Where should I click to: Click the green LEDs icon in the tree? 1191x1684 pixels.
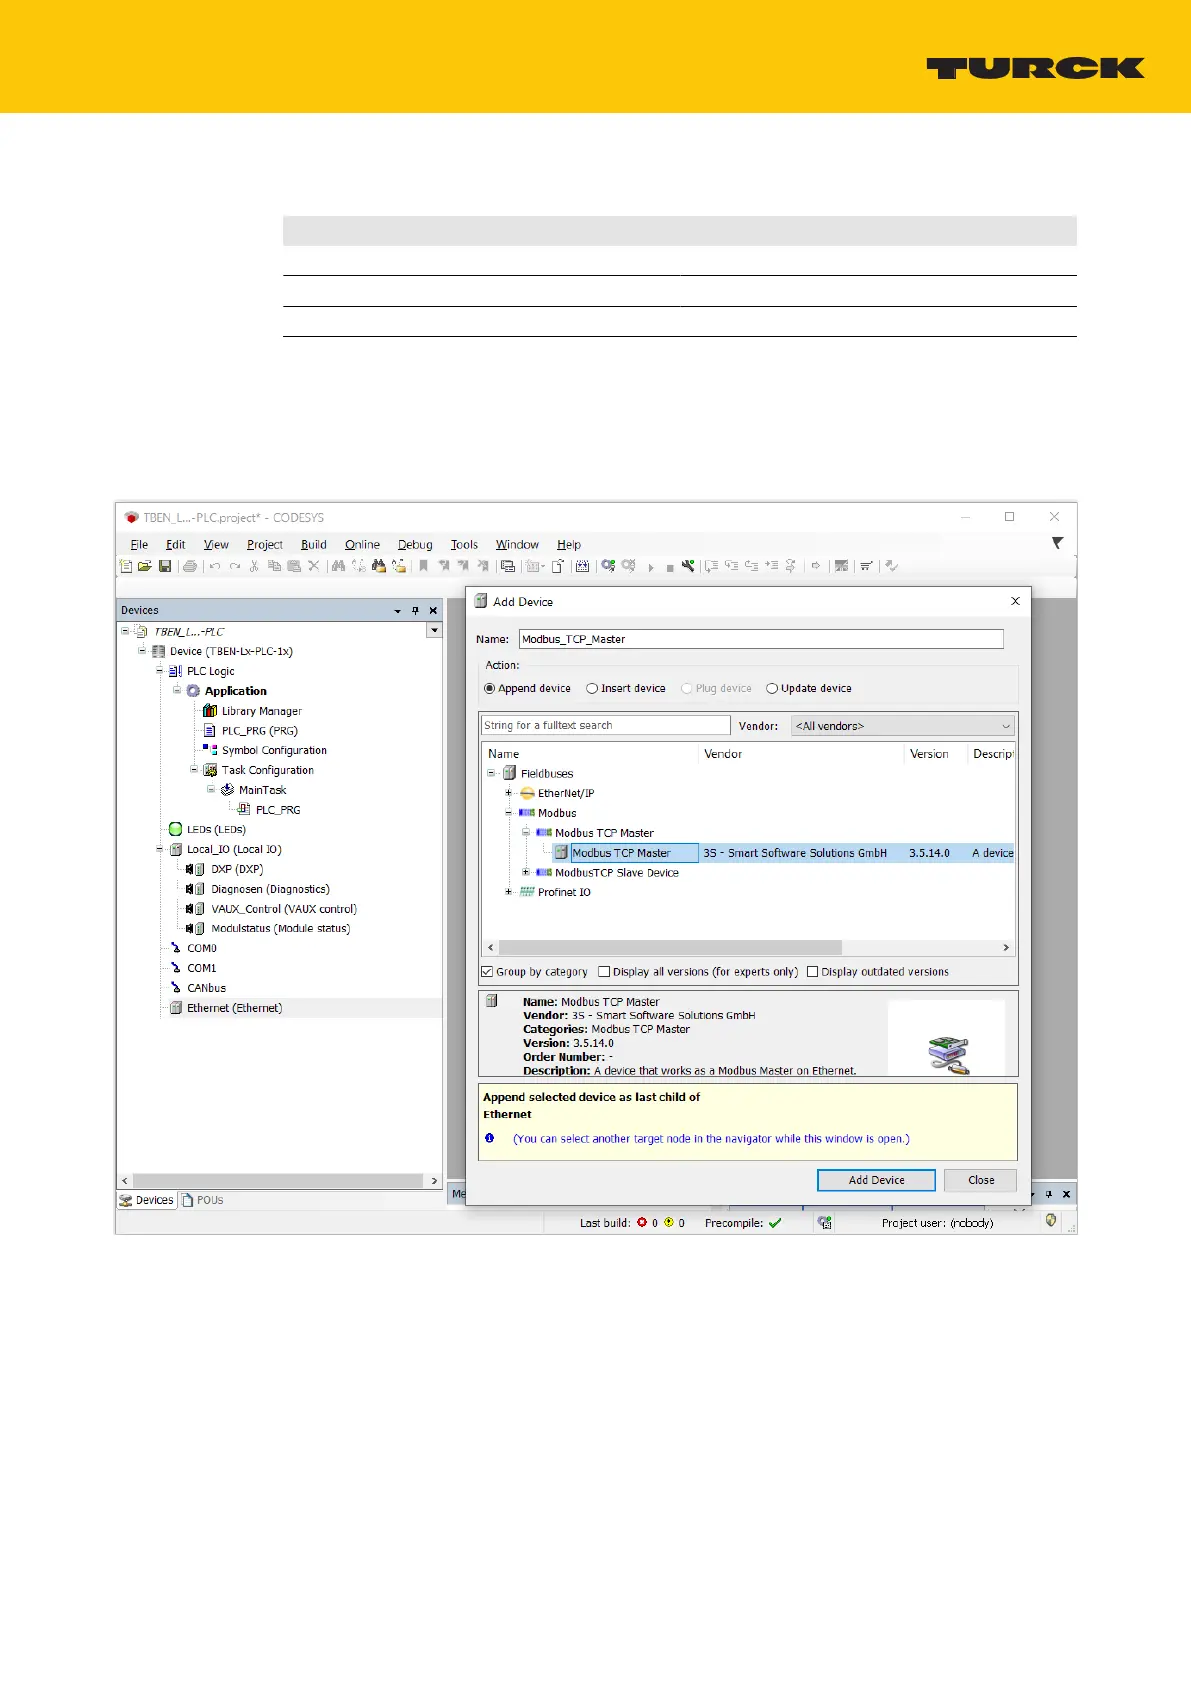coord(176,829)
